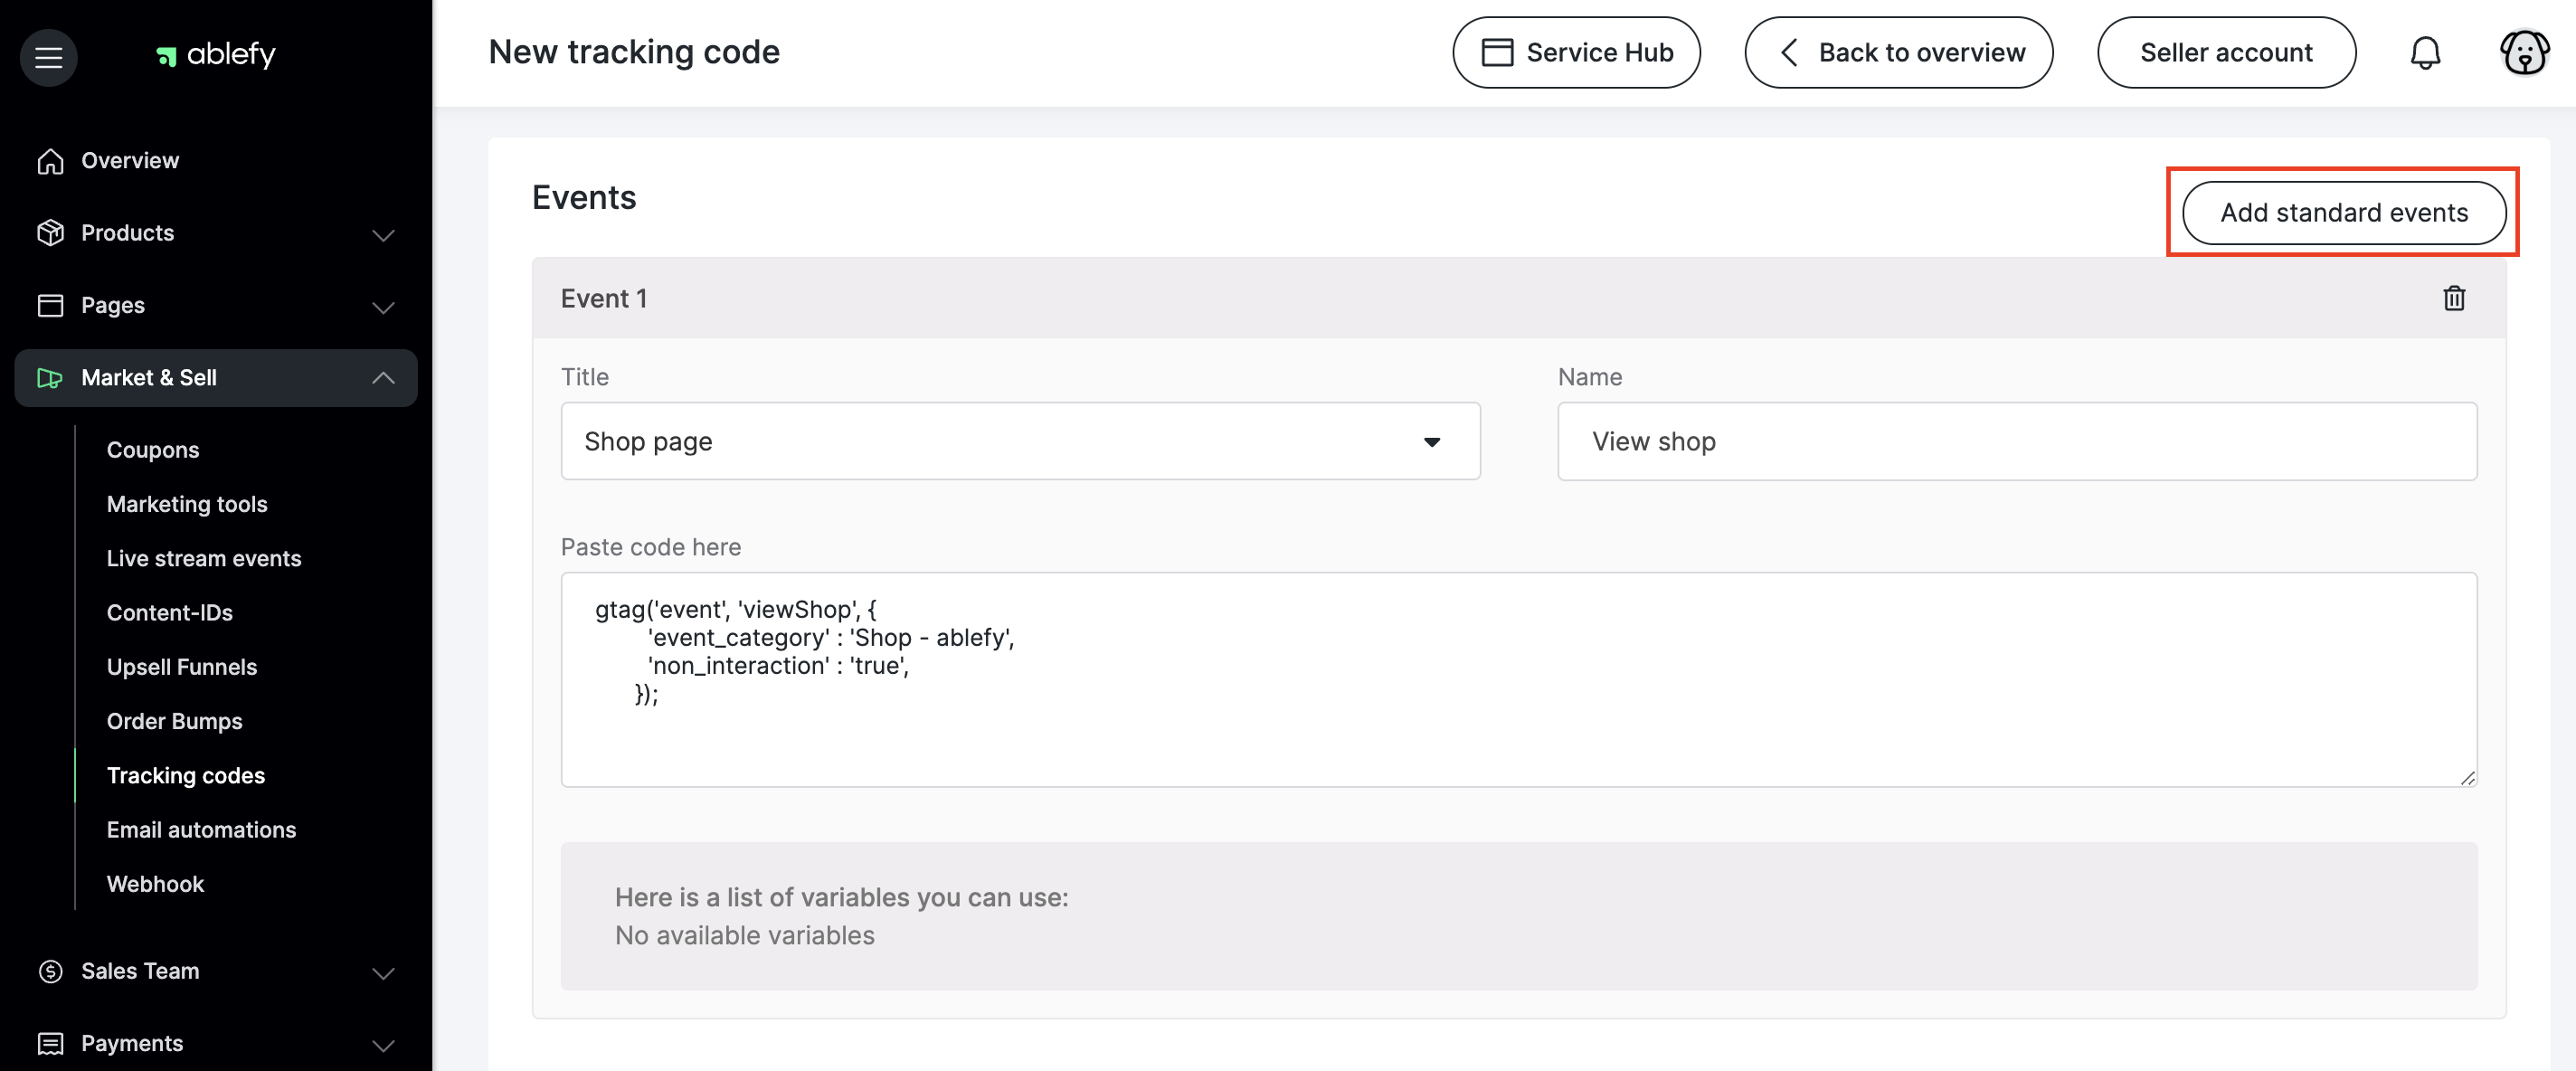
Task: Click Add standard events button
Action: point(2343,212)
